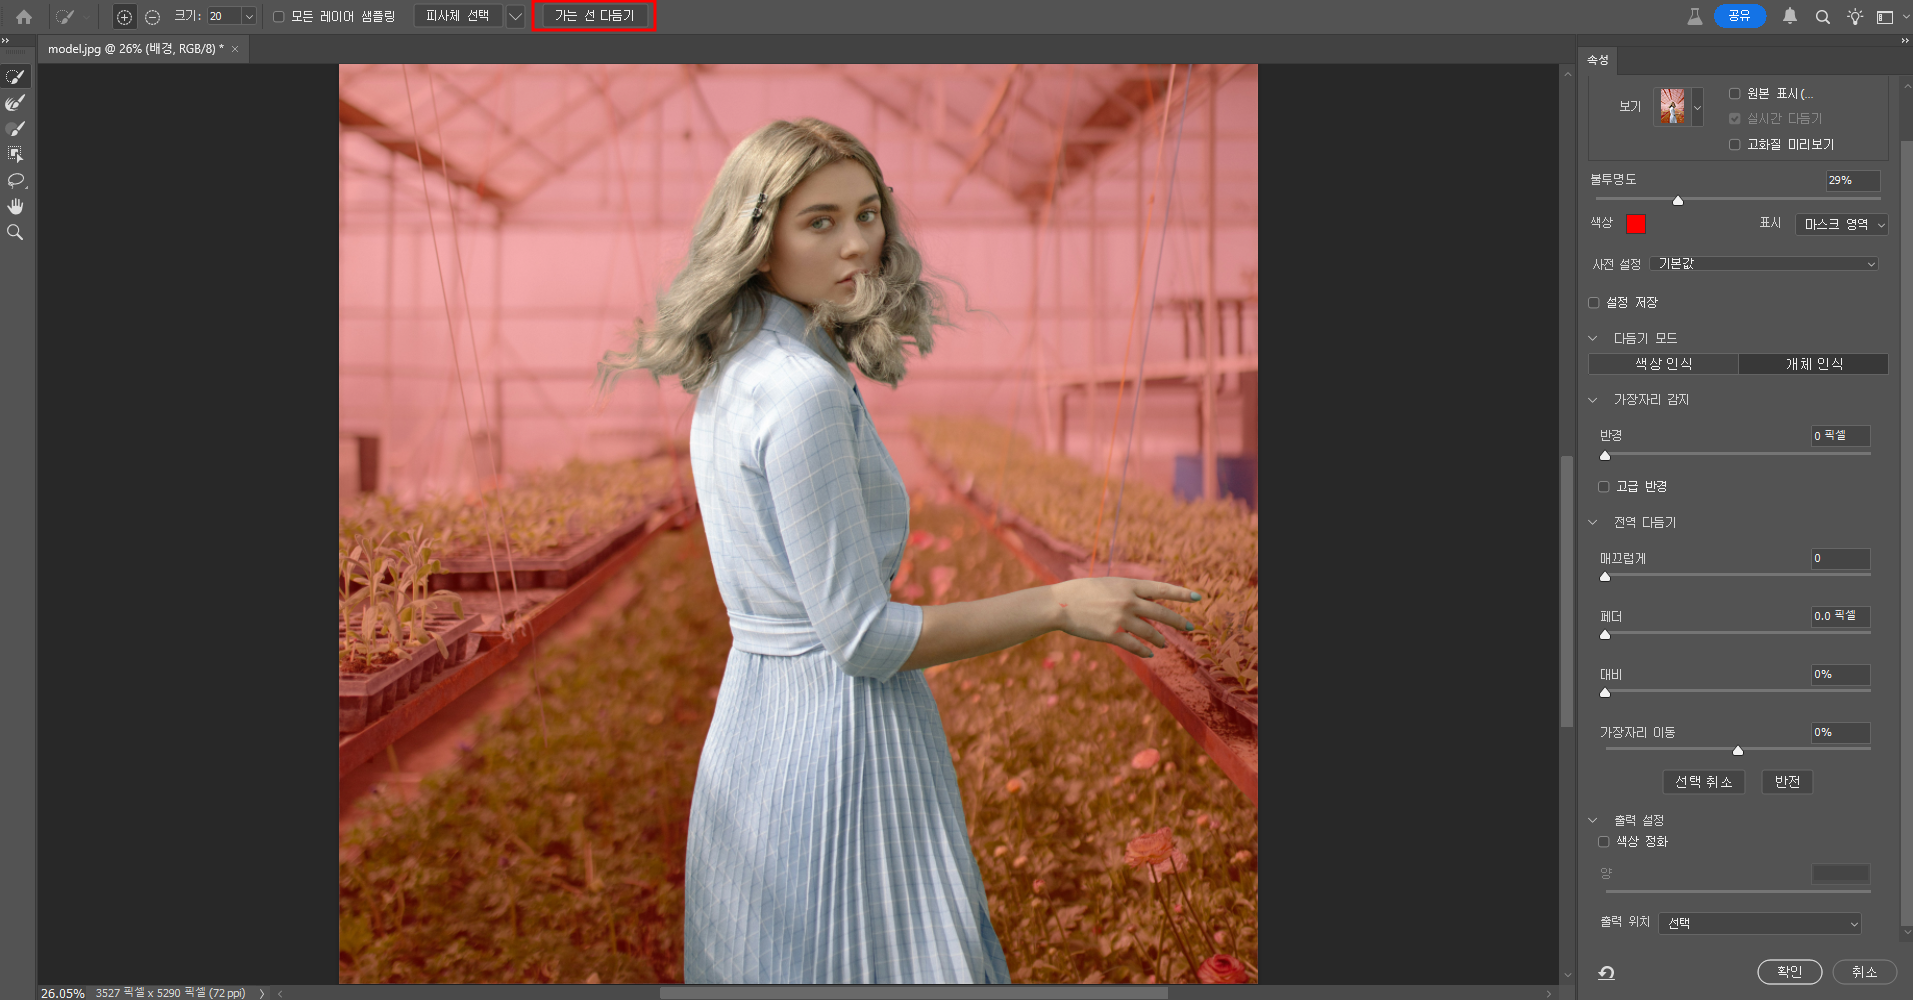This screenshot has height=1000, width=1913.
Task: Click the 페더 0.0 픽셀 input field
Action: pos(1840,616)
